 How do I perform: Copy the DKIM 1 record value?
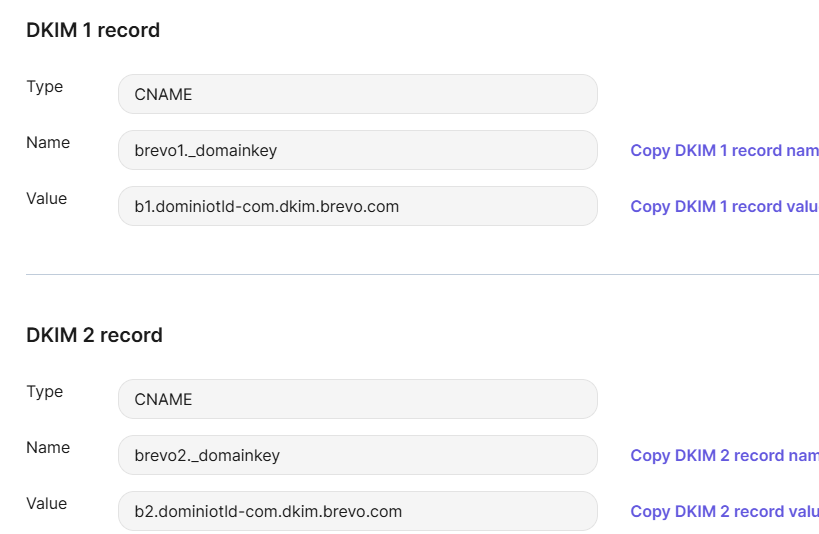pos(724,206)
